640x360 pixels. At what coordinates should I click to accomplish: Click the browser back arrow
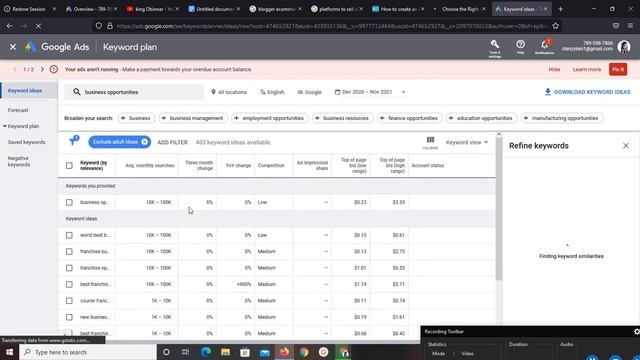click(9, 26)
